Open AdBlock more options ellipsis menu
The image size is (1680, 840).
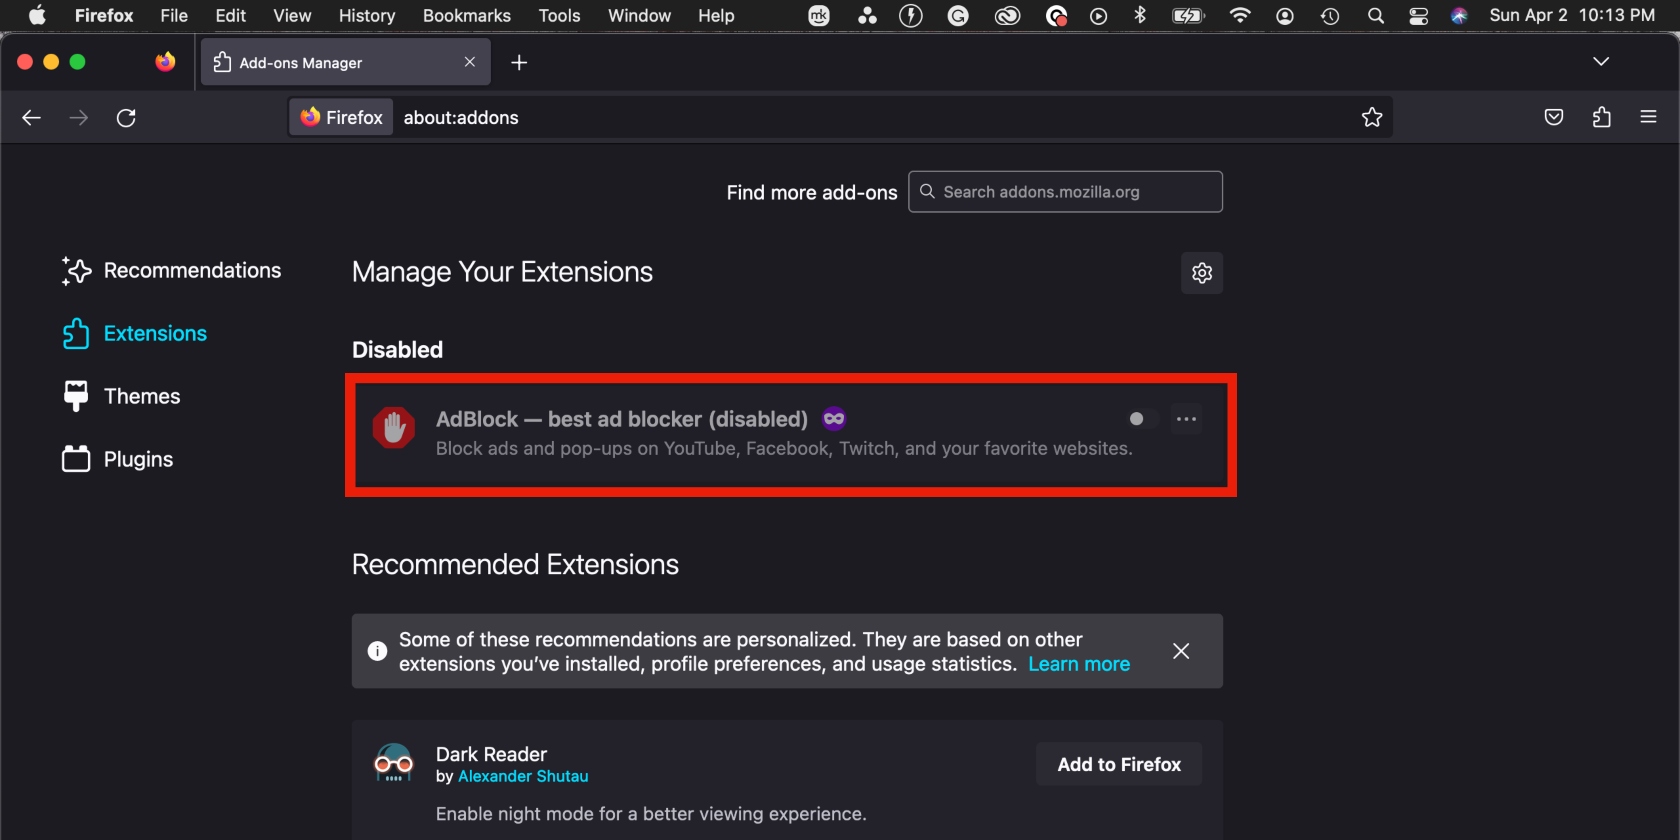pos(1187,419)
